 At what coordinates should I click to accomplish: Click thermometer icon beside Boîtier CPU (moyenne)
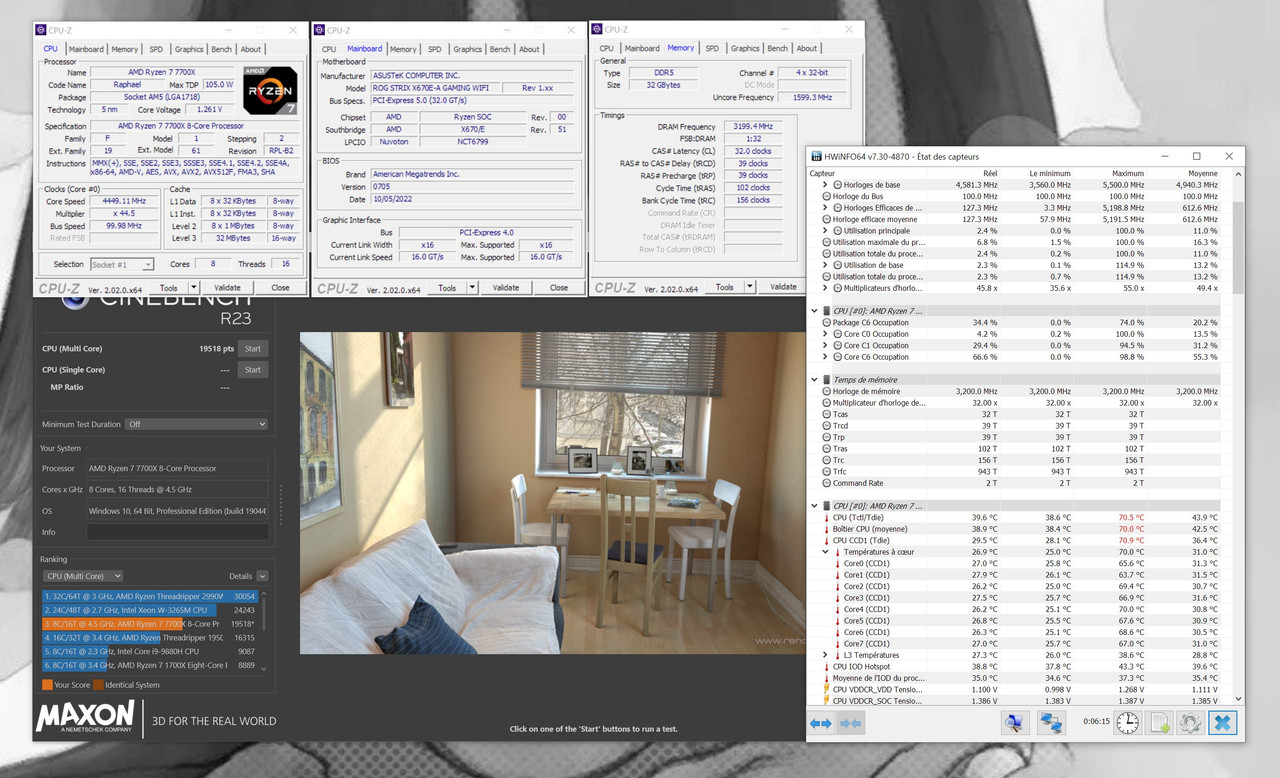(x=826, y=529)
